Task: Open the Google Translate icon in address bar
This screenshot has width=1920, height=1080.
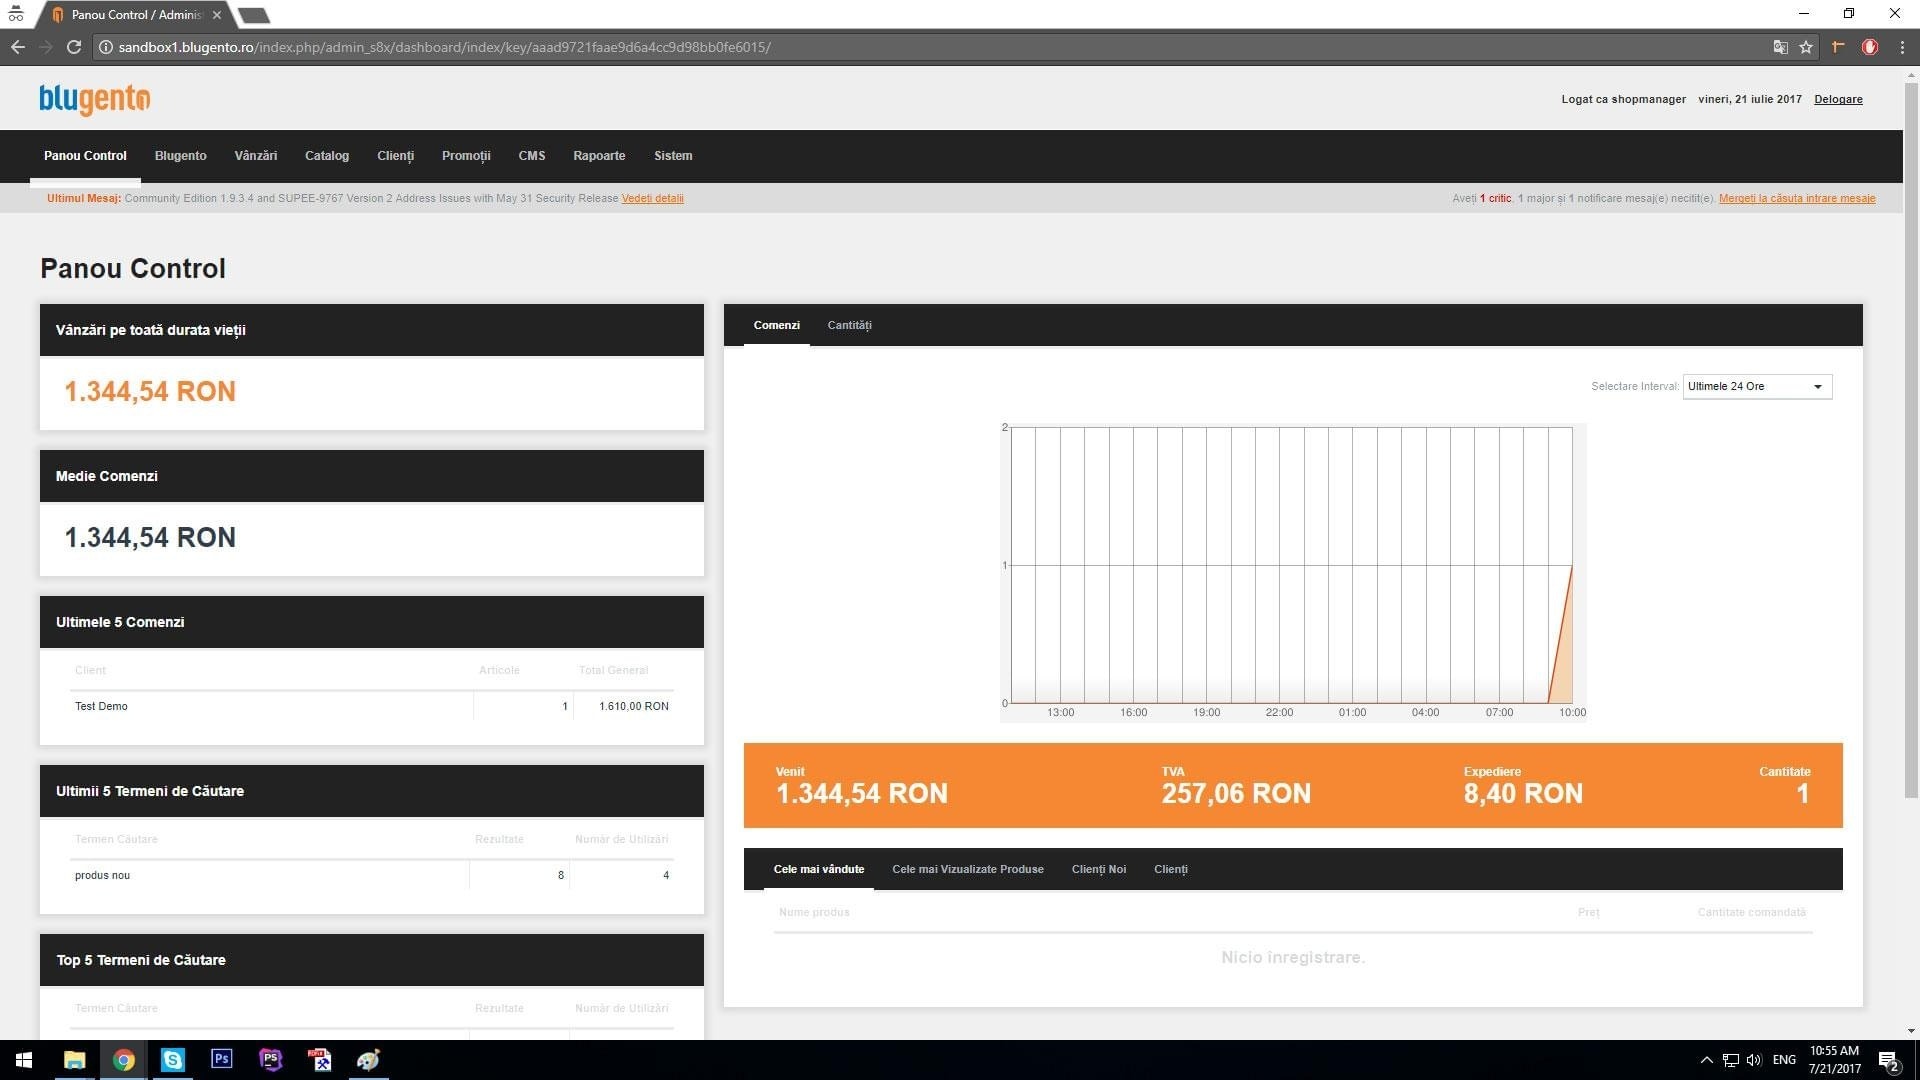Action: point(1780,47)
